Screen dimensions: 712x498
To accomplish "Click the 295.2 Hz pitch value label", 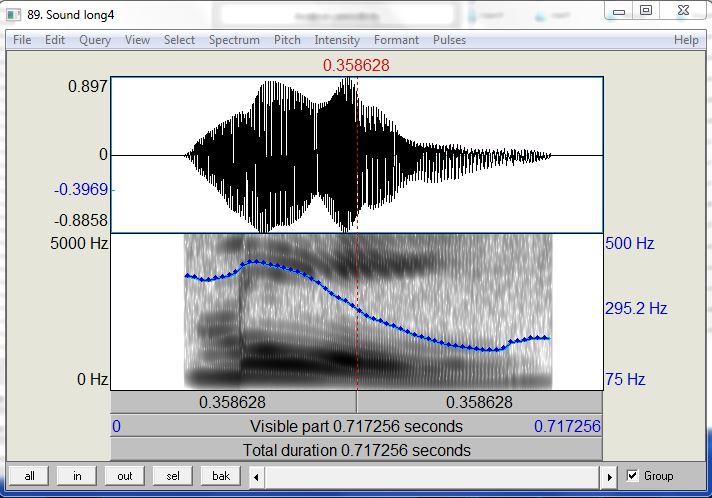I will 636,309.
